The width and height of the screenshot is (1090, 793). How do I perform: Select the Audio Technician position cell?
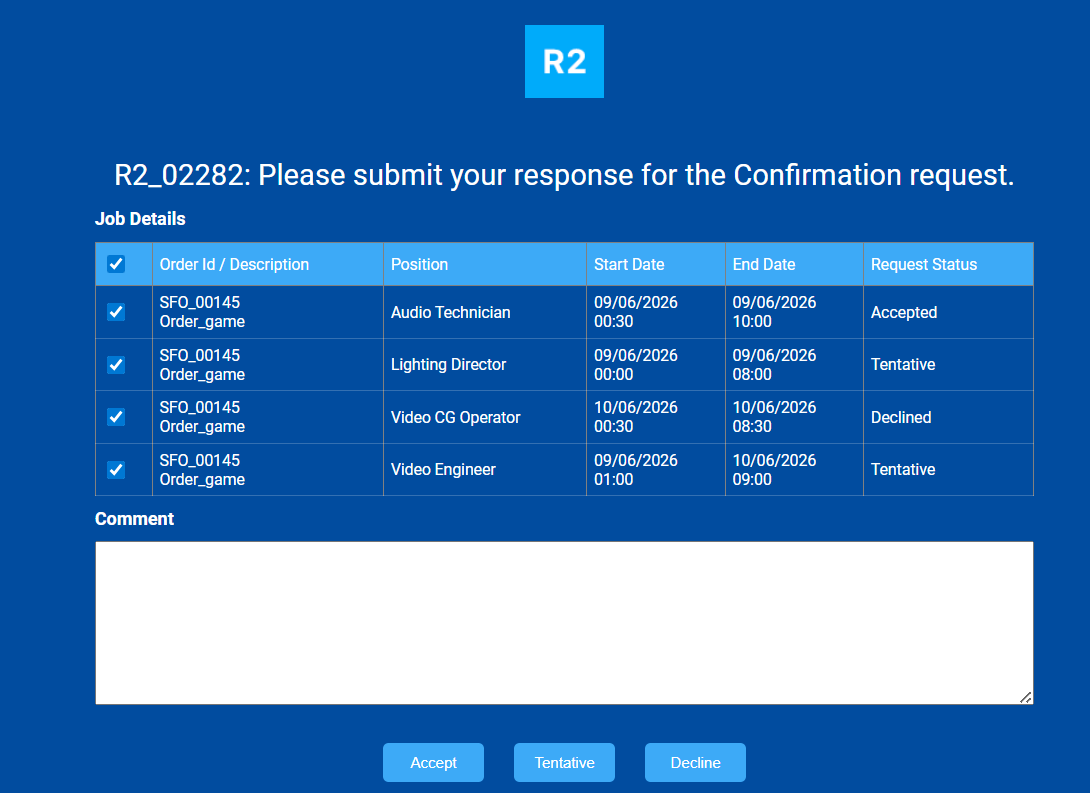click(x=485, y=312)
